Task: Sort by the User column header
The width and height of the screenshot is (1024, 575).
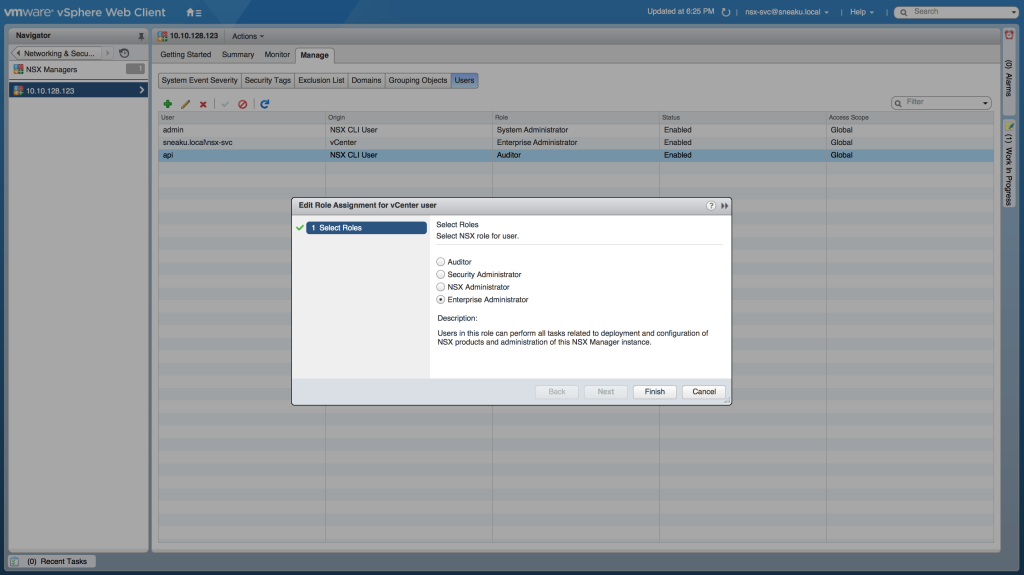Action: [242, 118]
